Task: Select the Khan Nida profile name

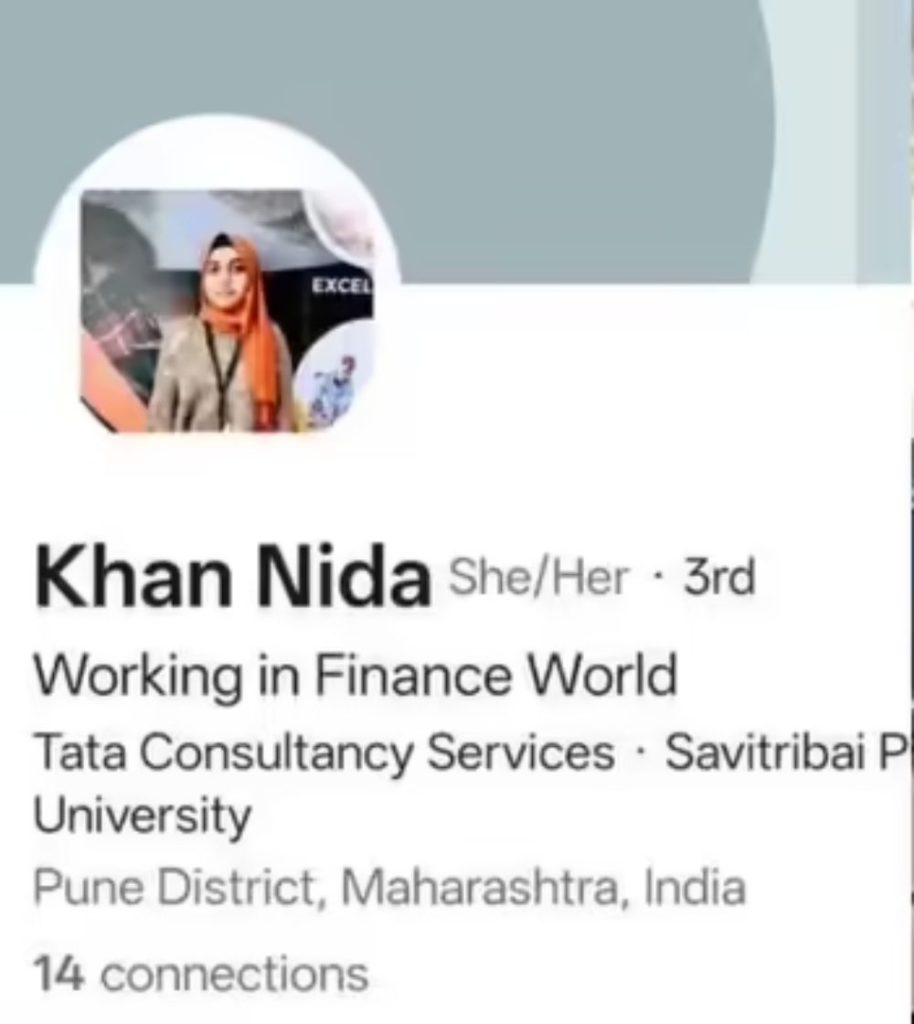Action: [x=232, y=577]
